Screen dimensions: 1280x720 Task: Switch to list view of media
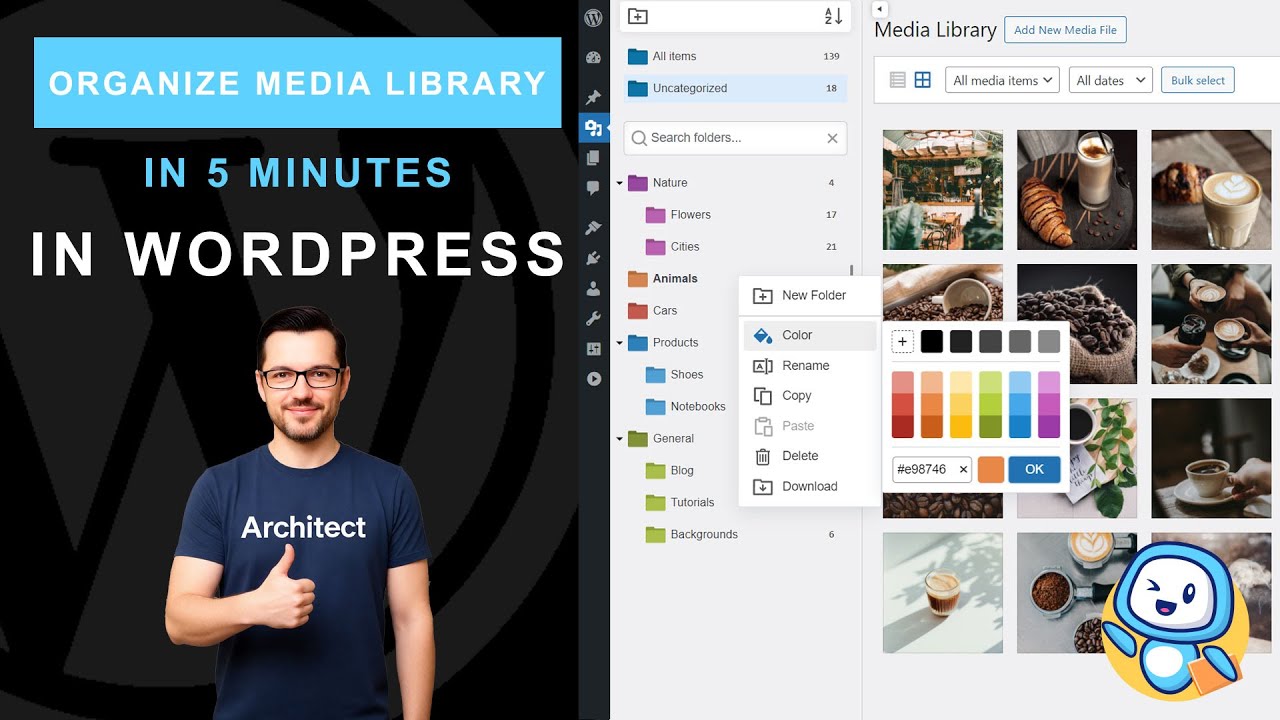(x=897, y=80)
